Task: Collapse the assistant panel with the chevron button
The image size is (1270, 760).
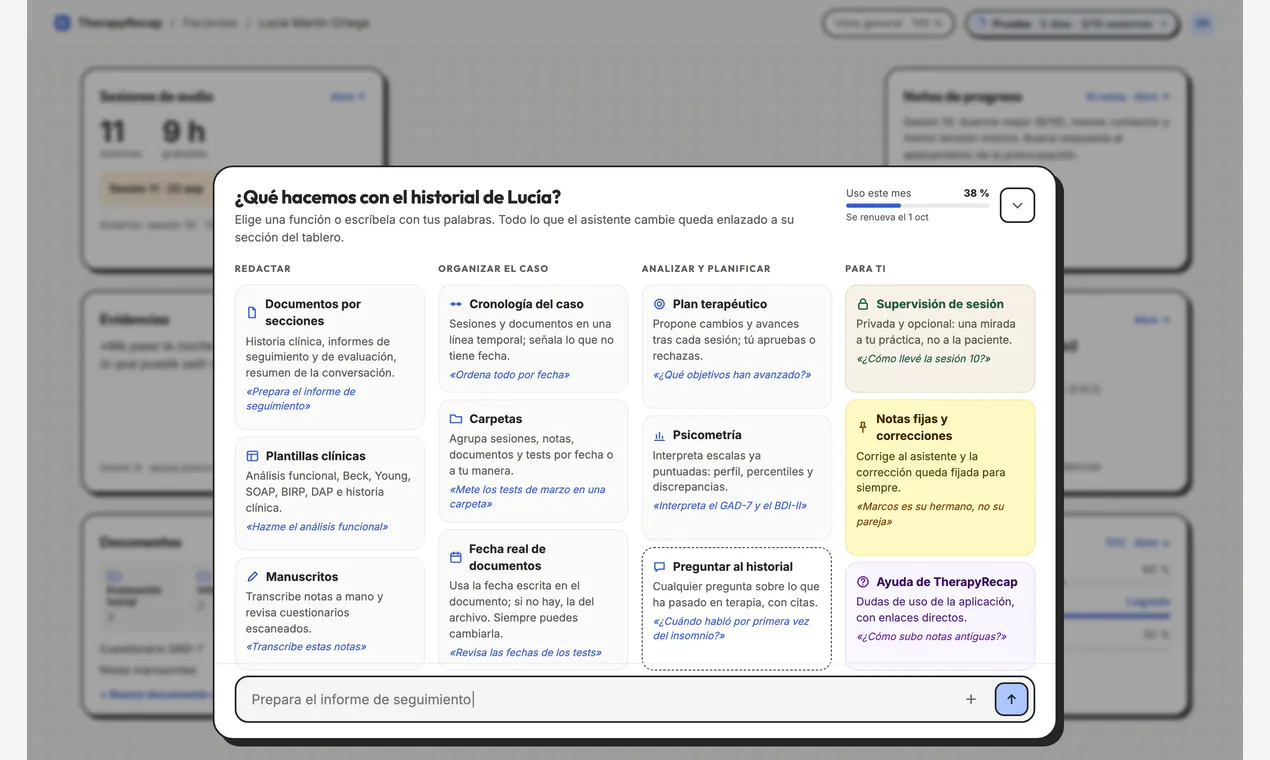Action: pyautogui.click(x=1017, y=205)
